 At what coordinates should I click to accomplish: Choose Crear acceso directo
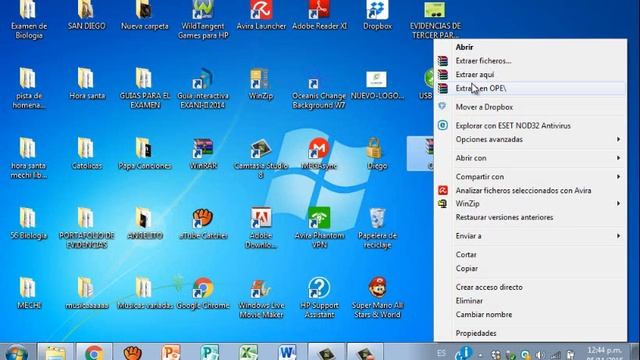[x=531, y=287]
